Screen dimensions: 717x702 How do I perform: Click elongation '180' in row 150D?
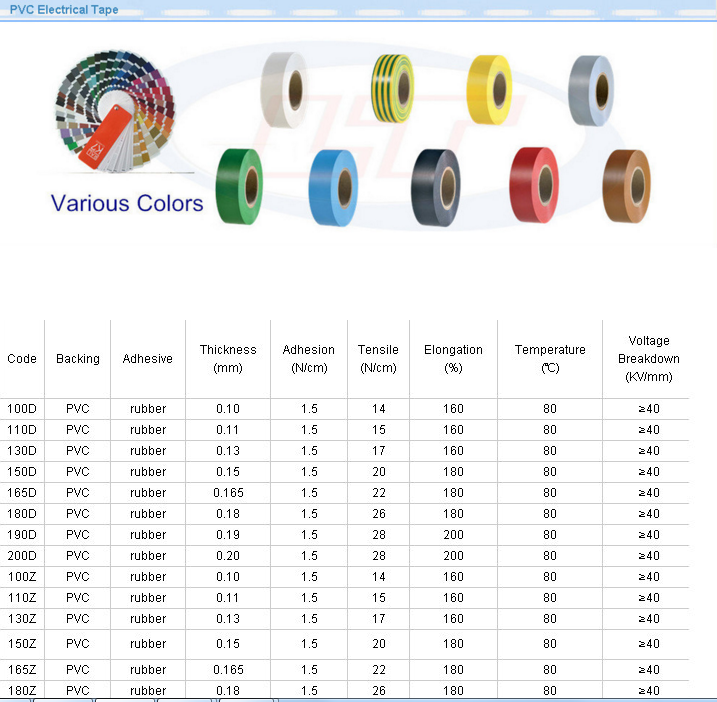(453, 472)
